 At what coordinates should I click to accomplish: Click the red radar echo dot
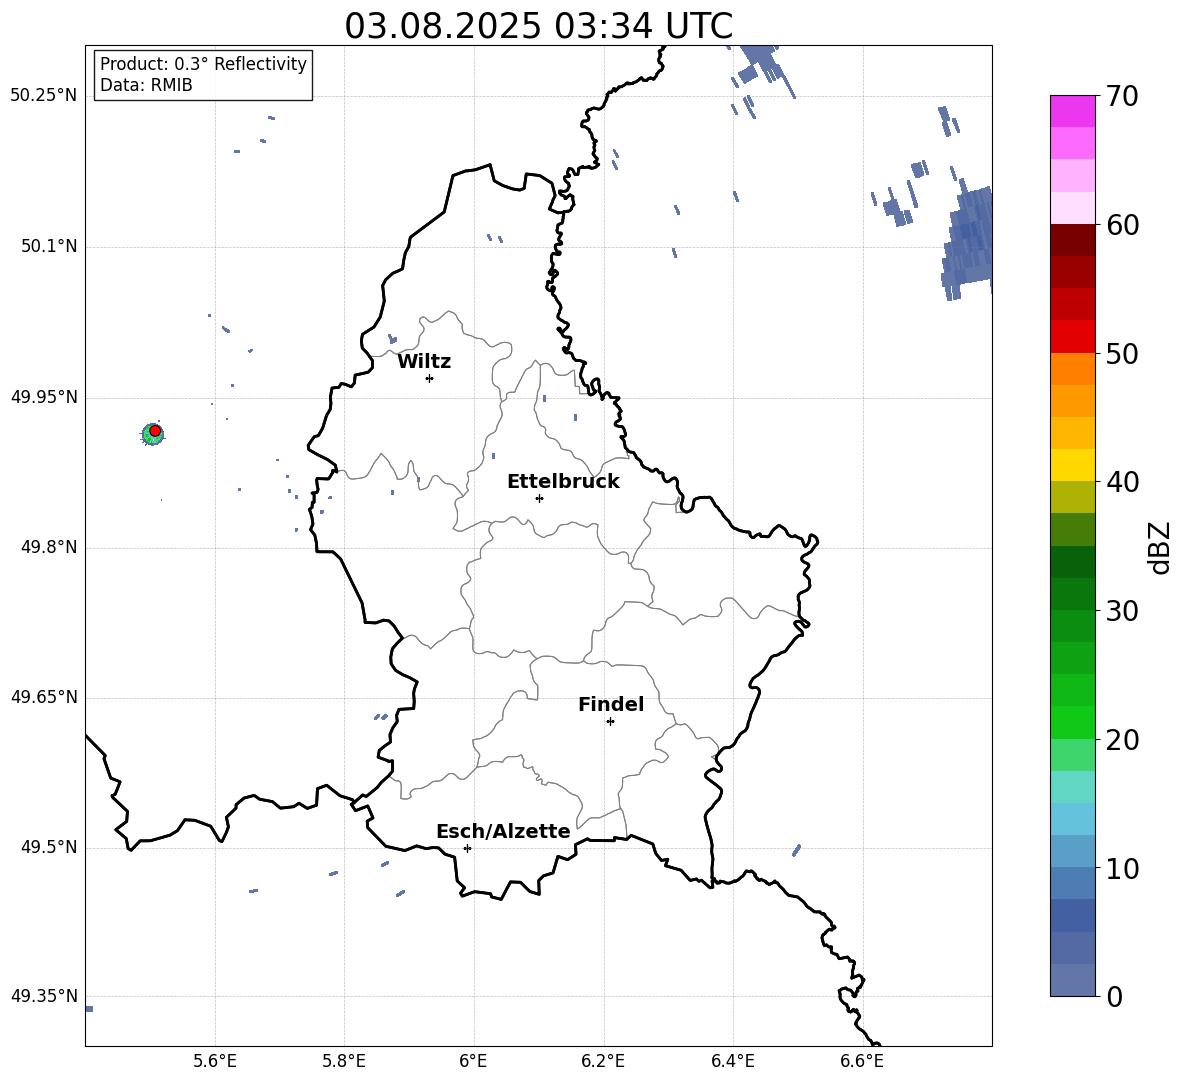pyautogui.click(x=155, y=431)
